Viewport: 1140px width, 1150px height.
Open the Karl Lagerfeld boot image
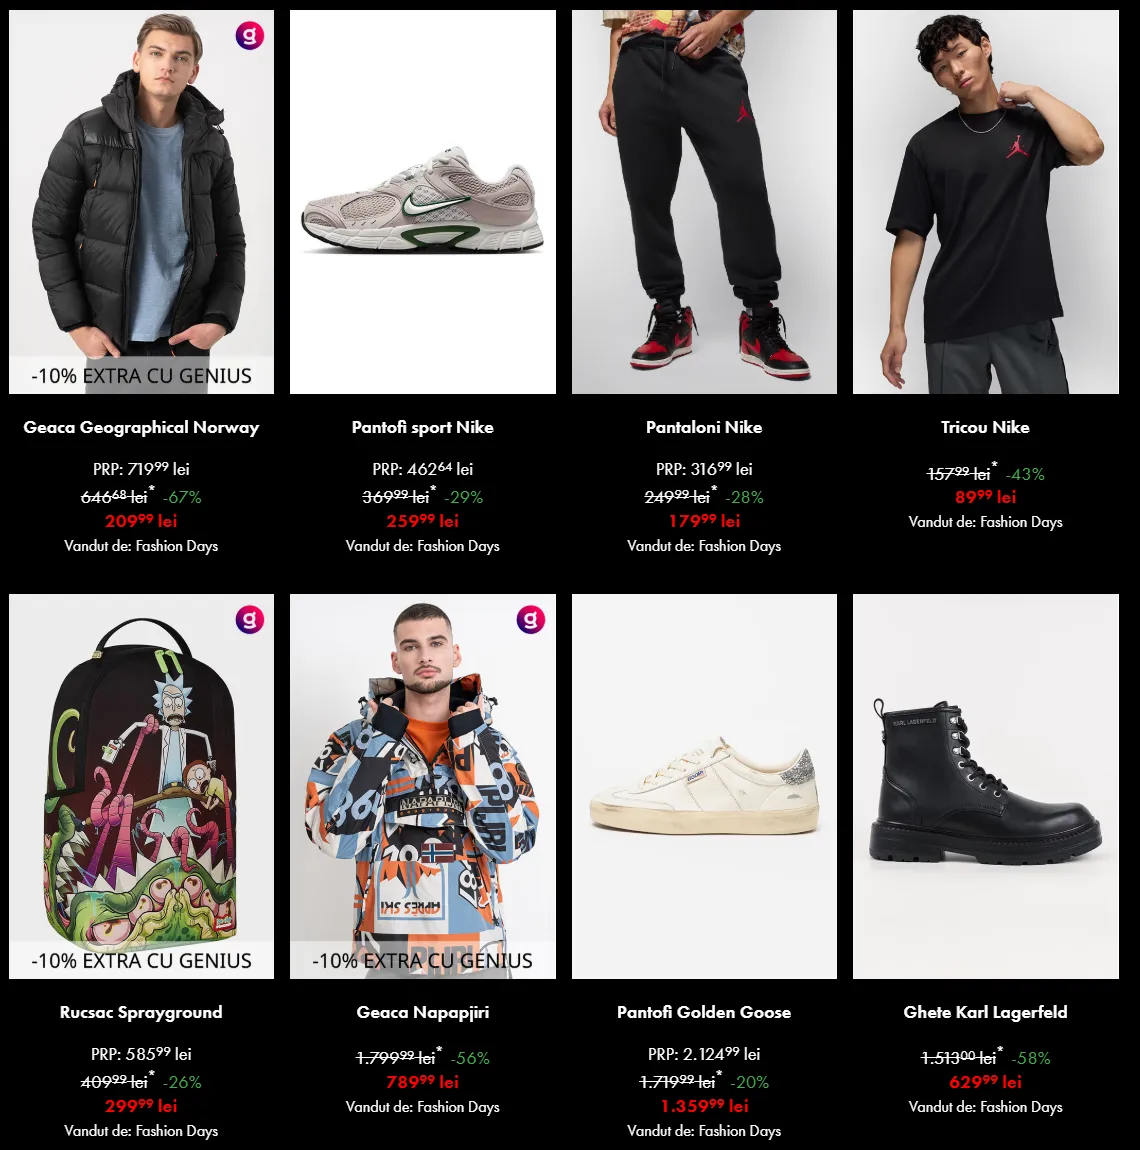[x=985, y=786]
